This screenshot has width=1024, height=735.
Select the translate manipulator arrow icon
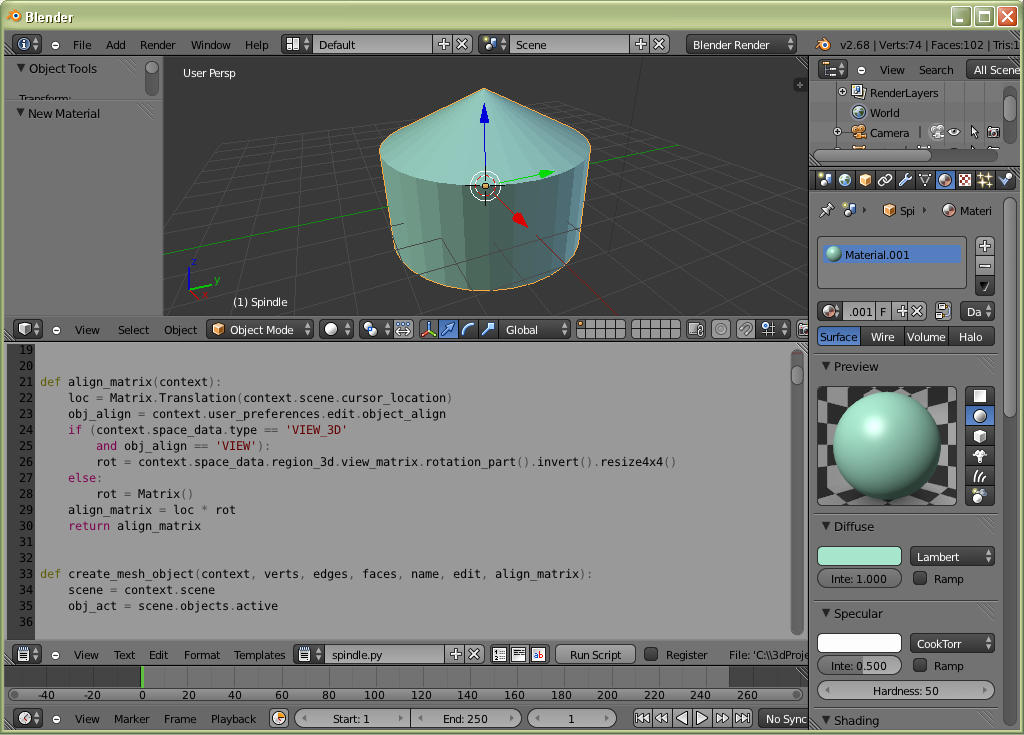tap(448, 329)
